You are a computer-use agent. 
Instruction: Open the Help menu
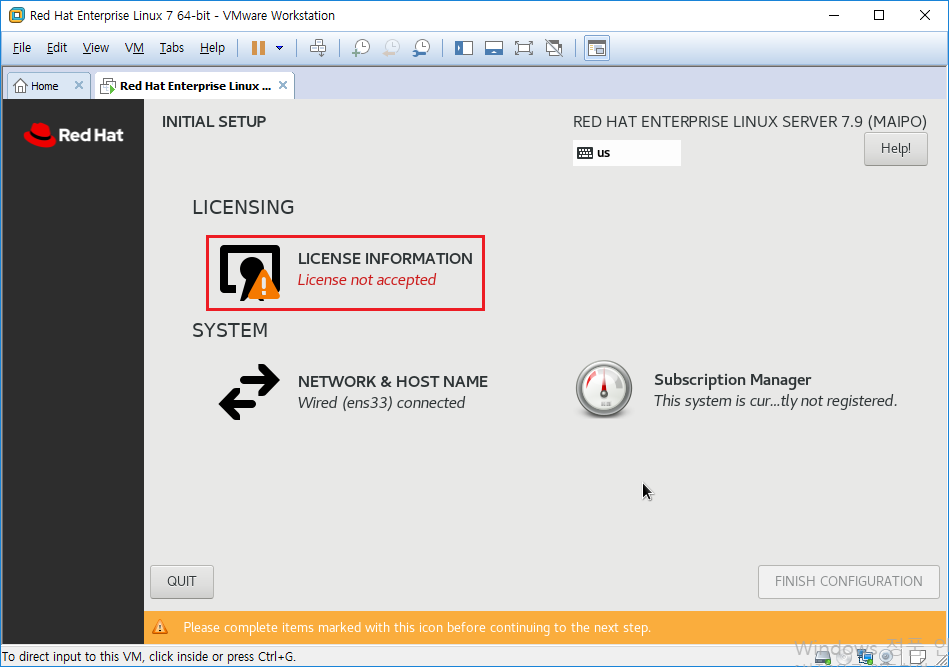212,48
